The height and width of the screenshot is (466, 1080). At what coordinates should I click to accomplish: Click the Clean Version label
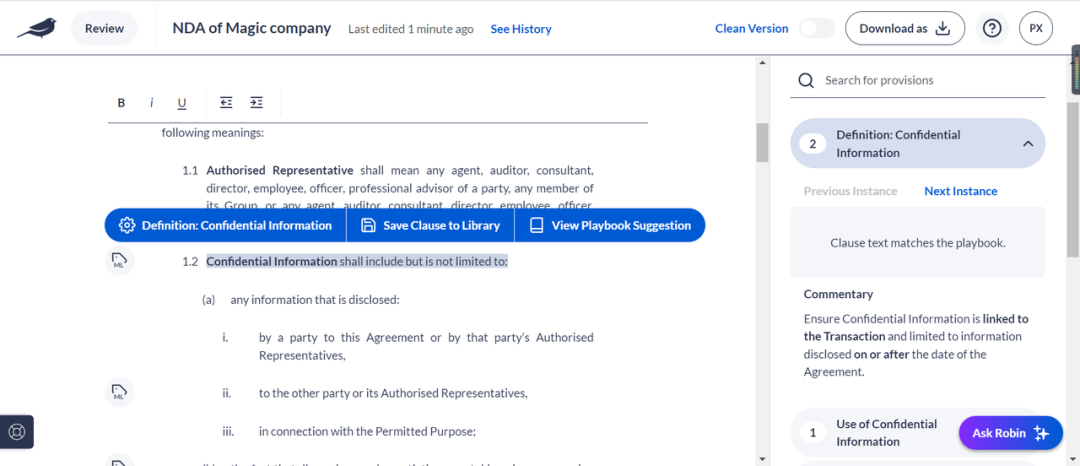(x=751, y=28)
